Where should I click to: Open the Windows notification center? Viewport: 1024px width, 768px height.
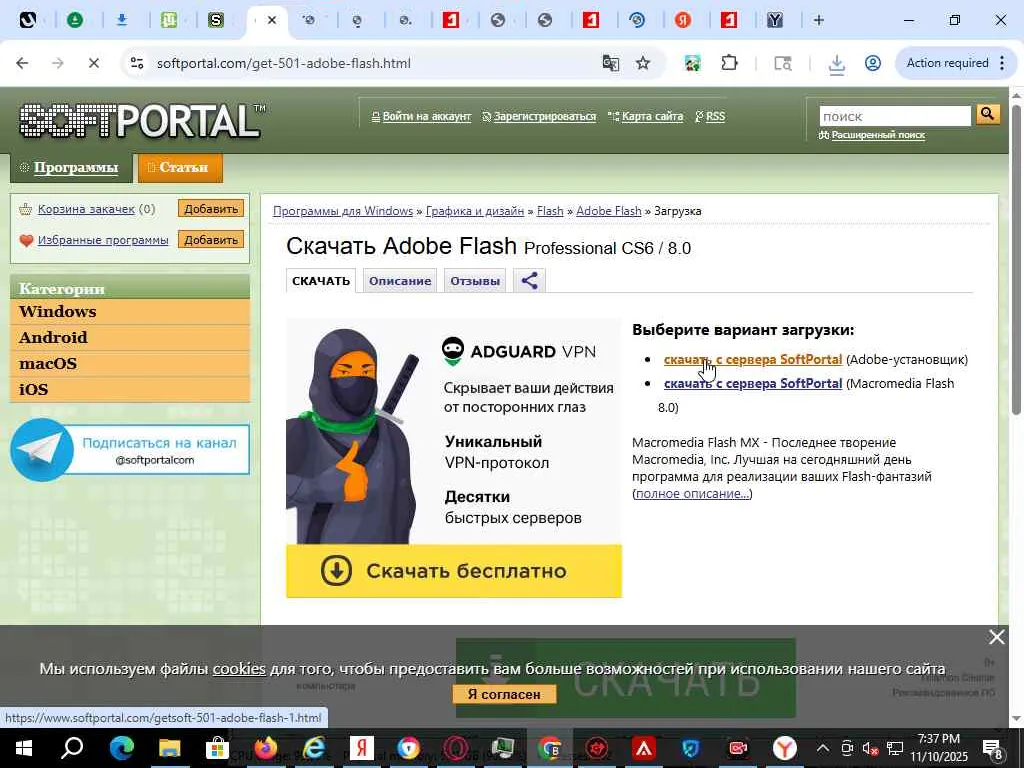993,748
